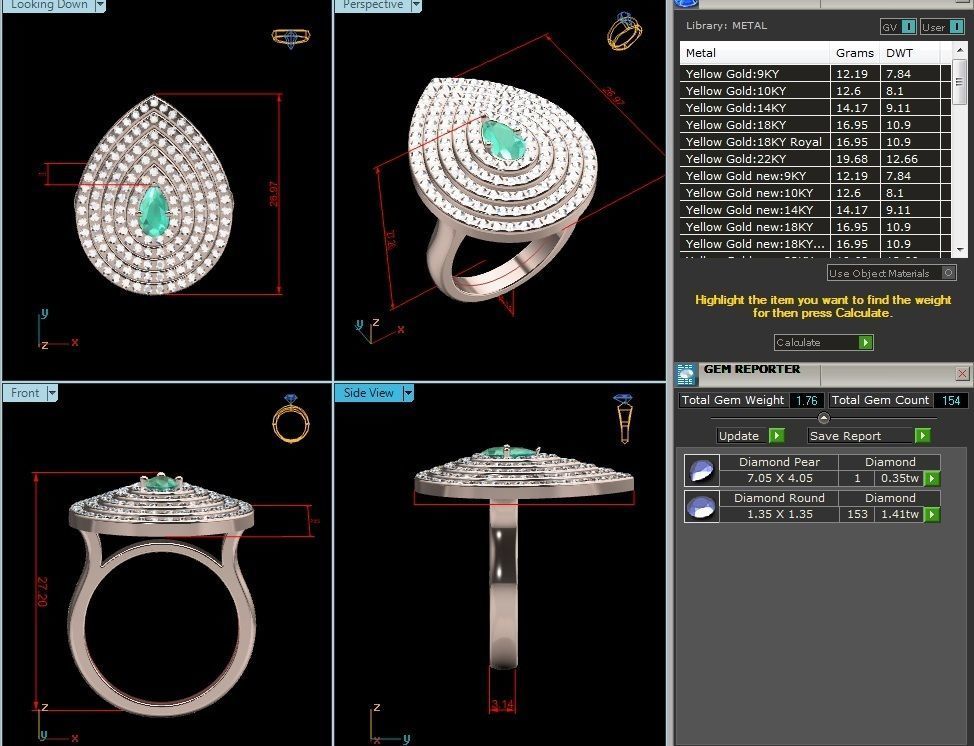
Task: Toggle the GV library switch
Action: [x=908, y=27]
